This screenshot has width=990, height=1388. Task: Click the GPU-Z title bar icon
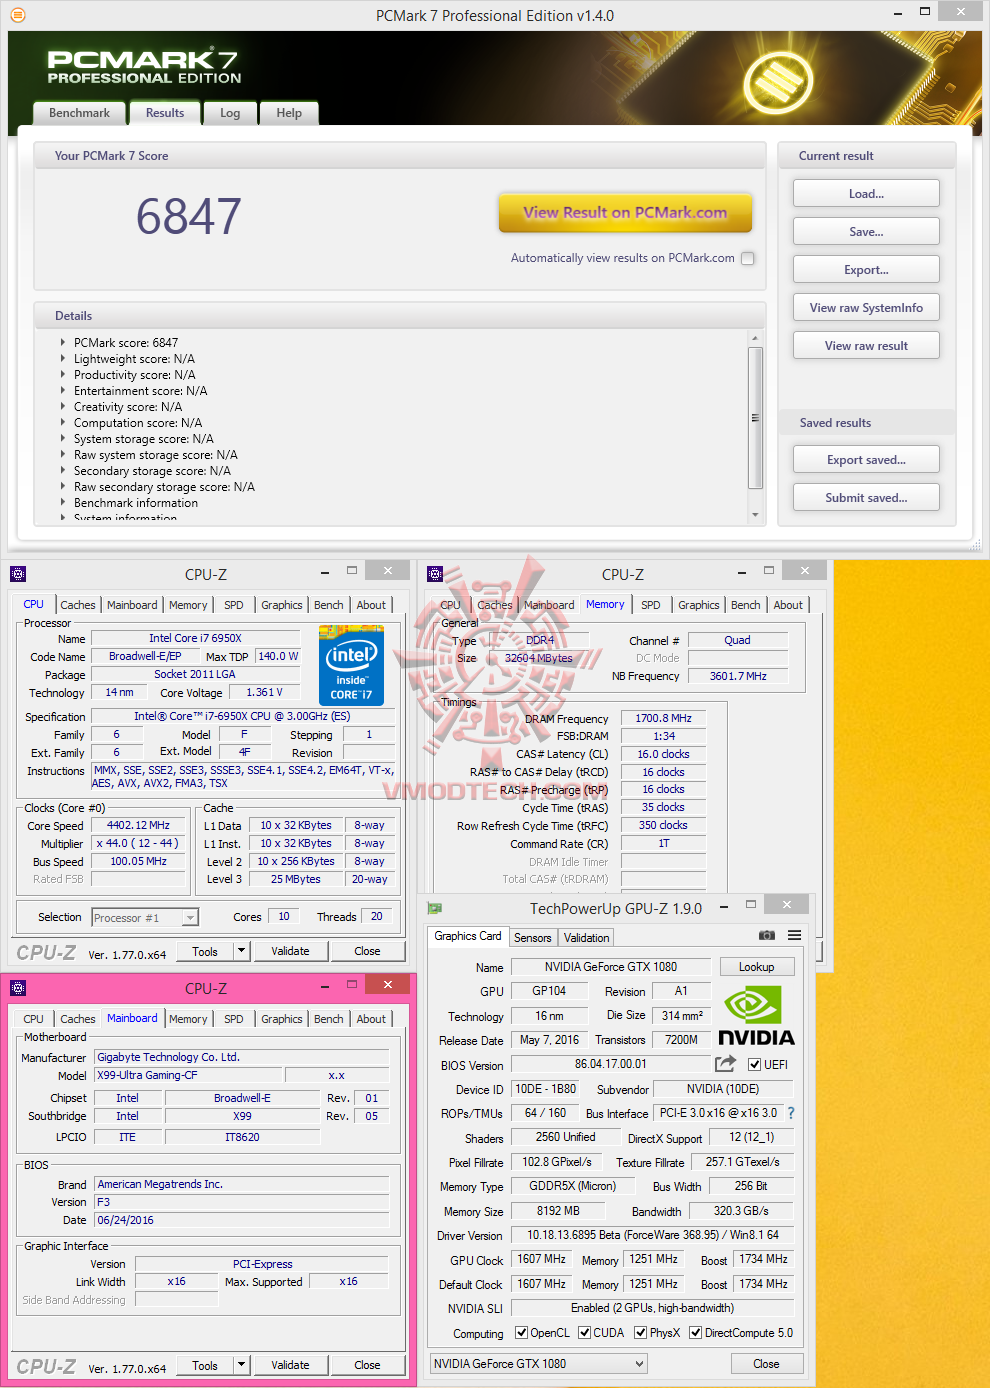(435, 908)
